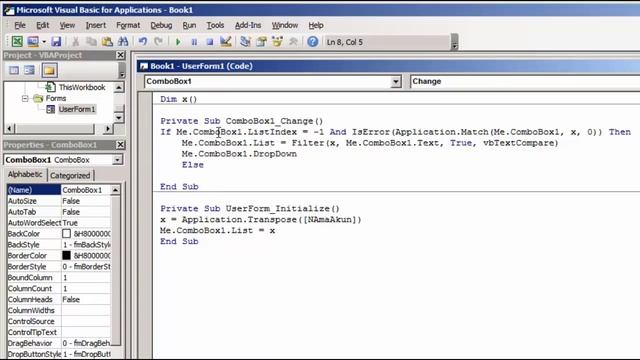Close the Project - VBAProject panel
The height and width of the screenshot is (360, 640).
120,55
